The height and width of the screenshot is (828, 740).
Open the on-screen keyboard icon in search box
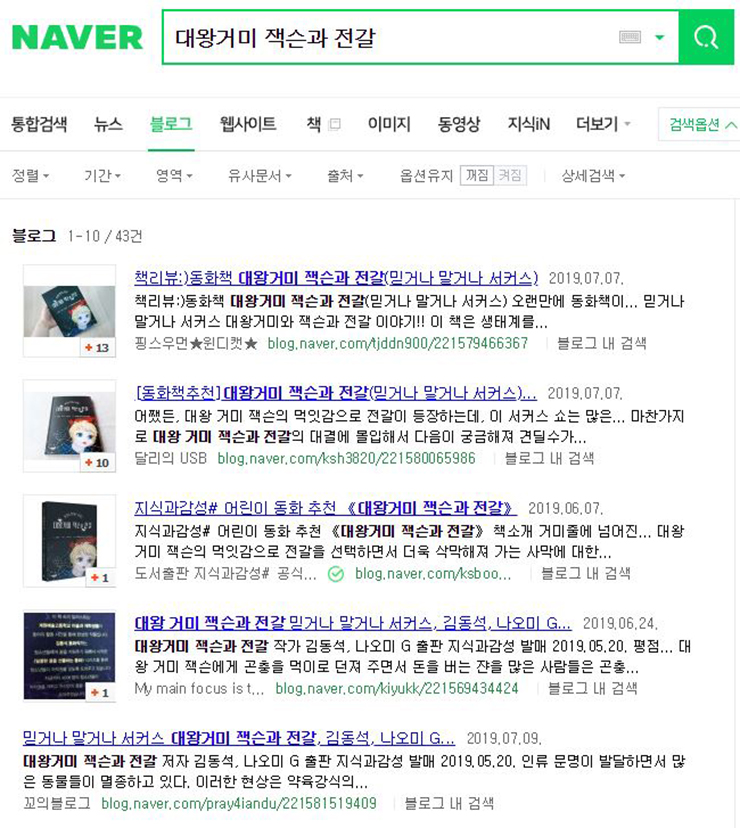[x=630, y=37]
